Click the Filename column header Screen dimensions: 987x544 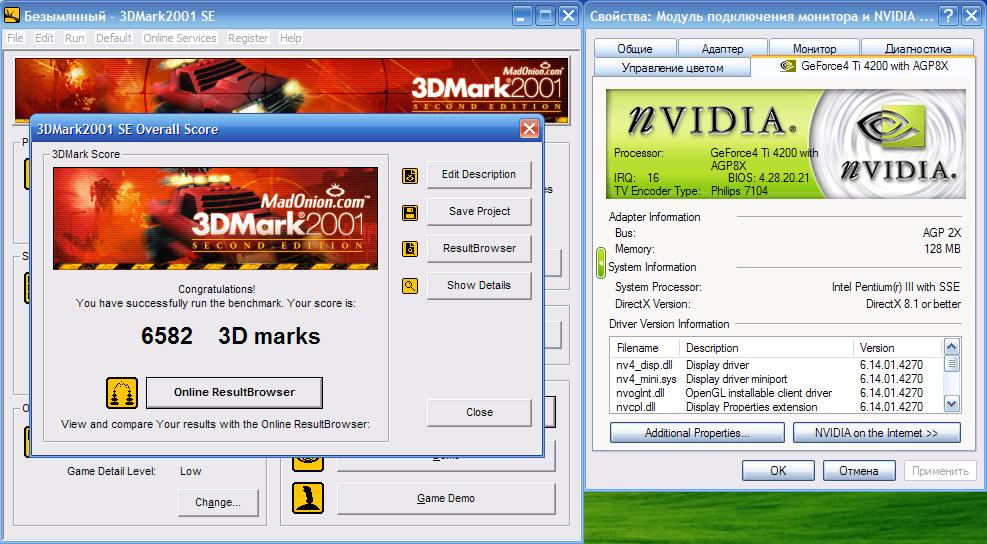[x=645, y=348]
